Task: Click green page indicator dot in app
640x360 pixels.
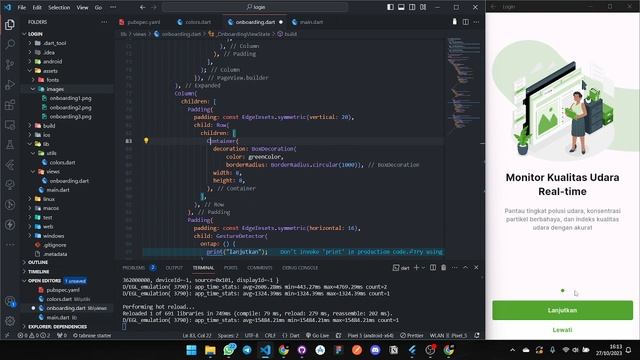Action: (x=562, y=291)
